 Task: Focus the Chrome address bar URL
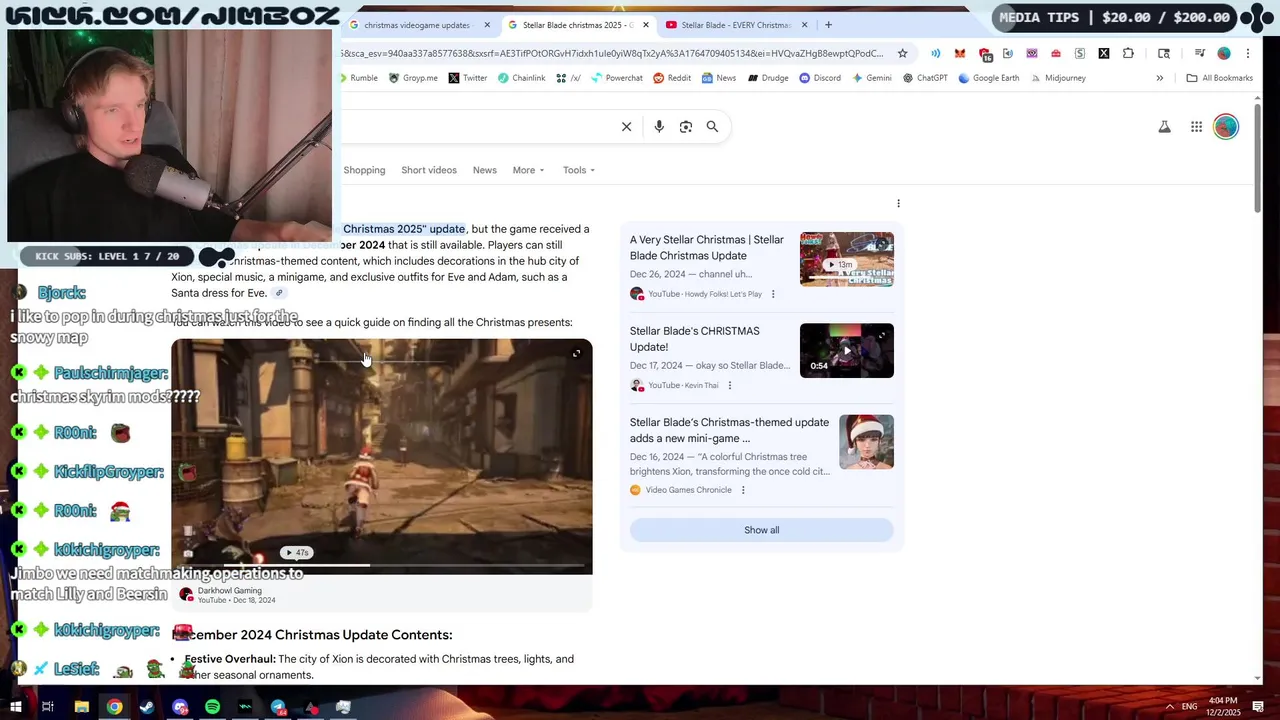point(612,53)
